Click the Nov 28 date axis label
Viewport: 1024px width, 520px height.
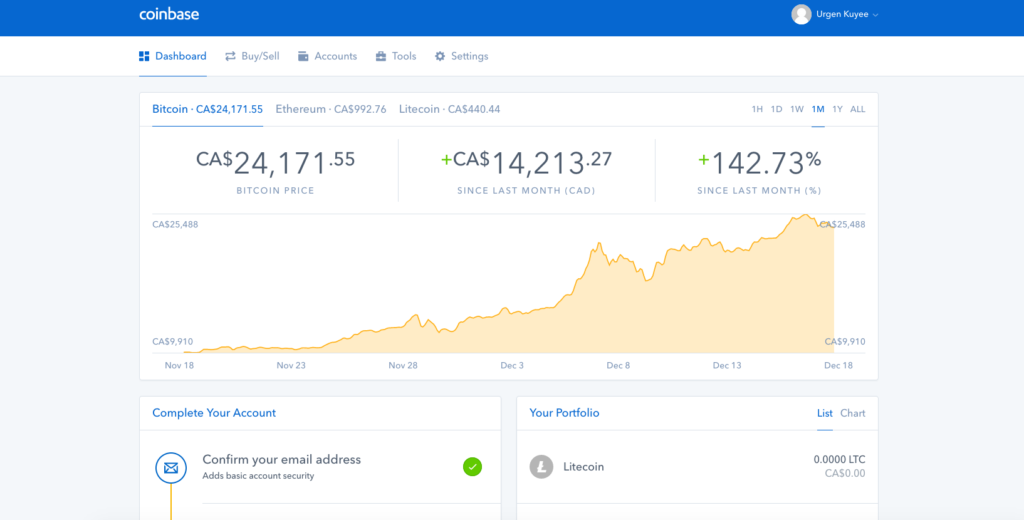(403, 365)
